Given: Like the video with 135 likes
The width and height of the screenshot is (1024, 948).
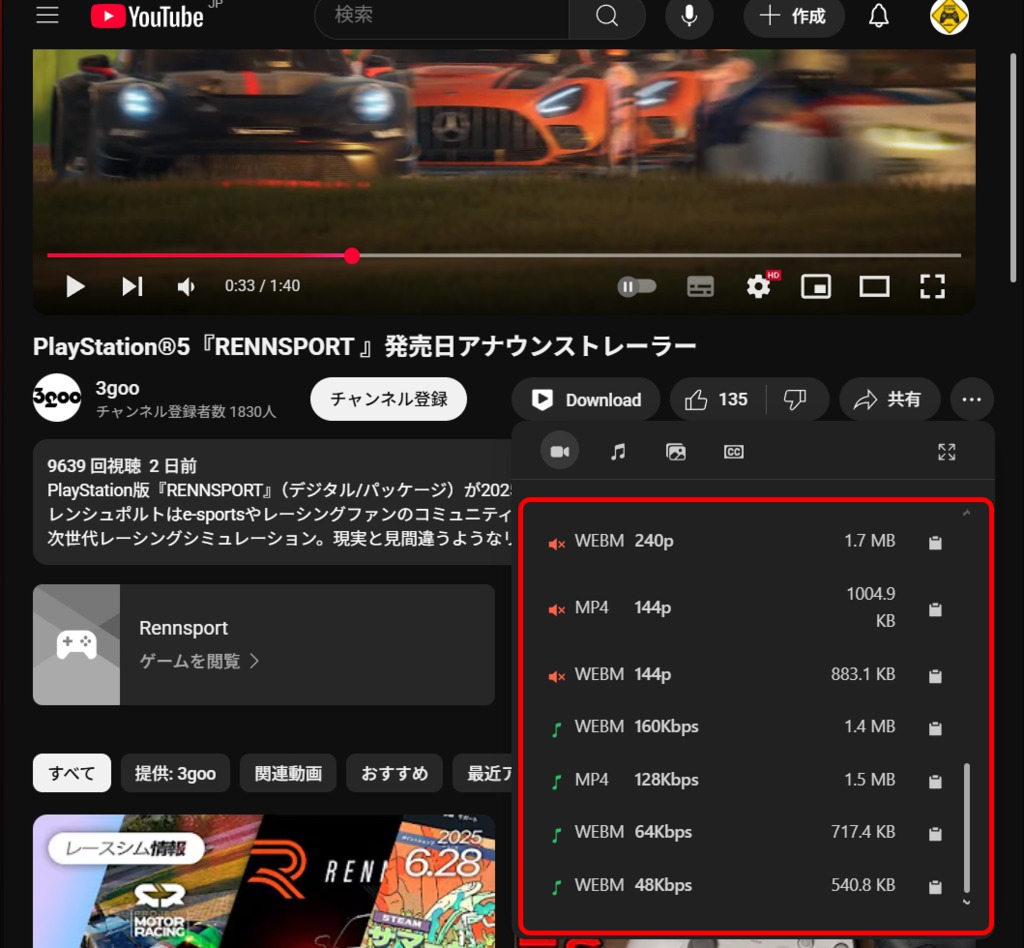Looking at the screenshot, I should point(716,400).
